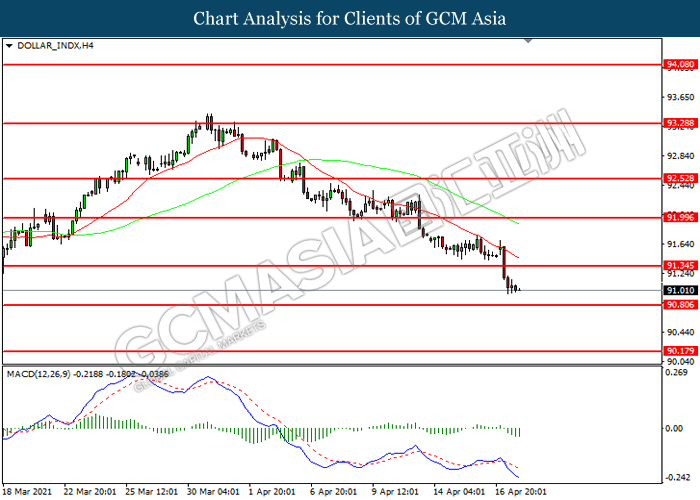Select the 92.528 red price label
The width and height of the screenshot is (700, 500).
click(x=680, y=178)
